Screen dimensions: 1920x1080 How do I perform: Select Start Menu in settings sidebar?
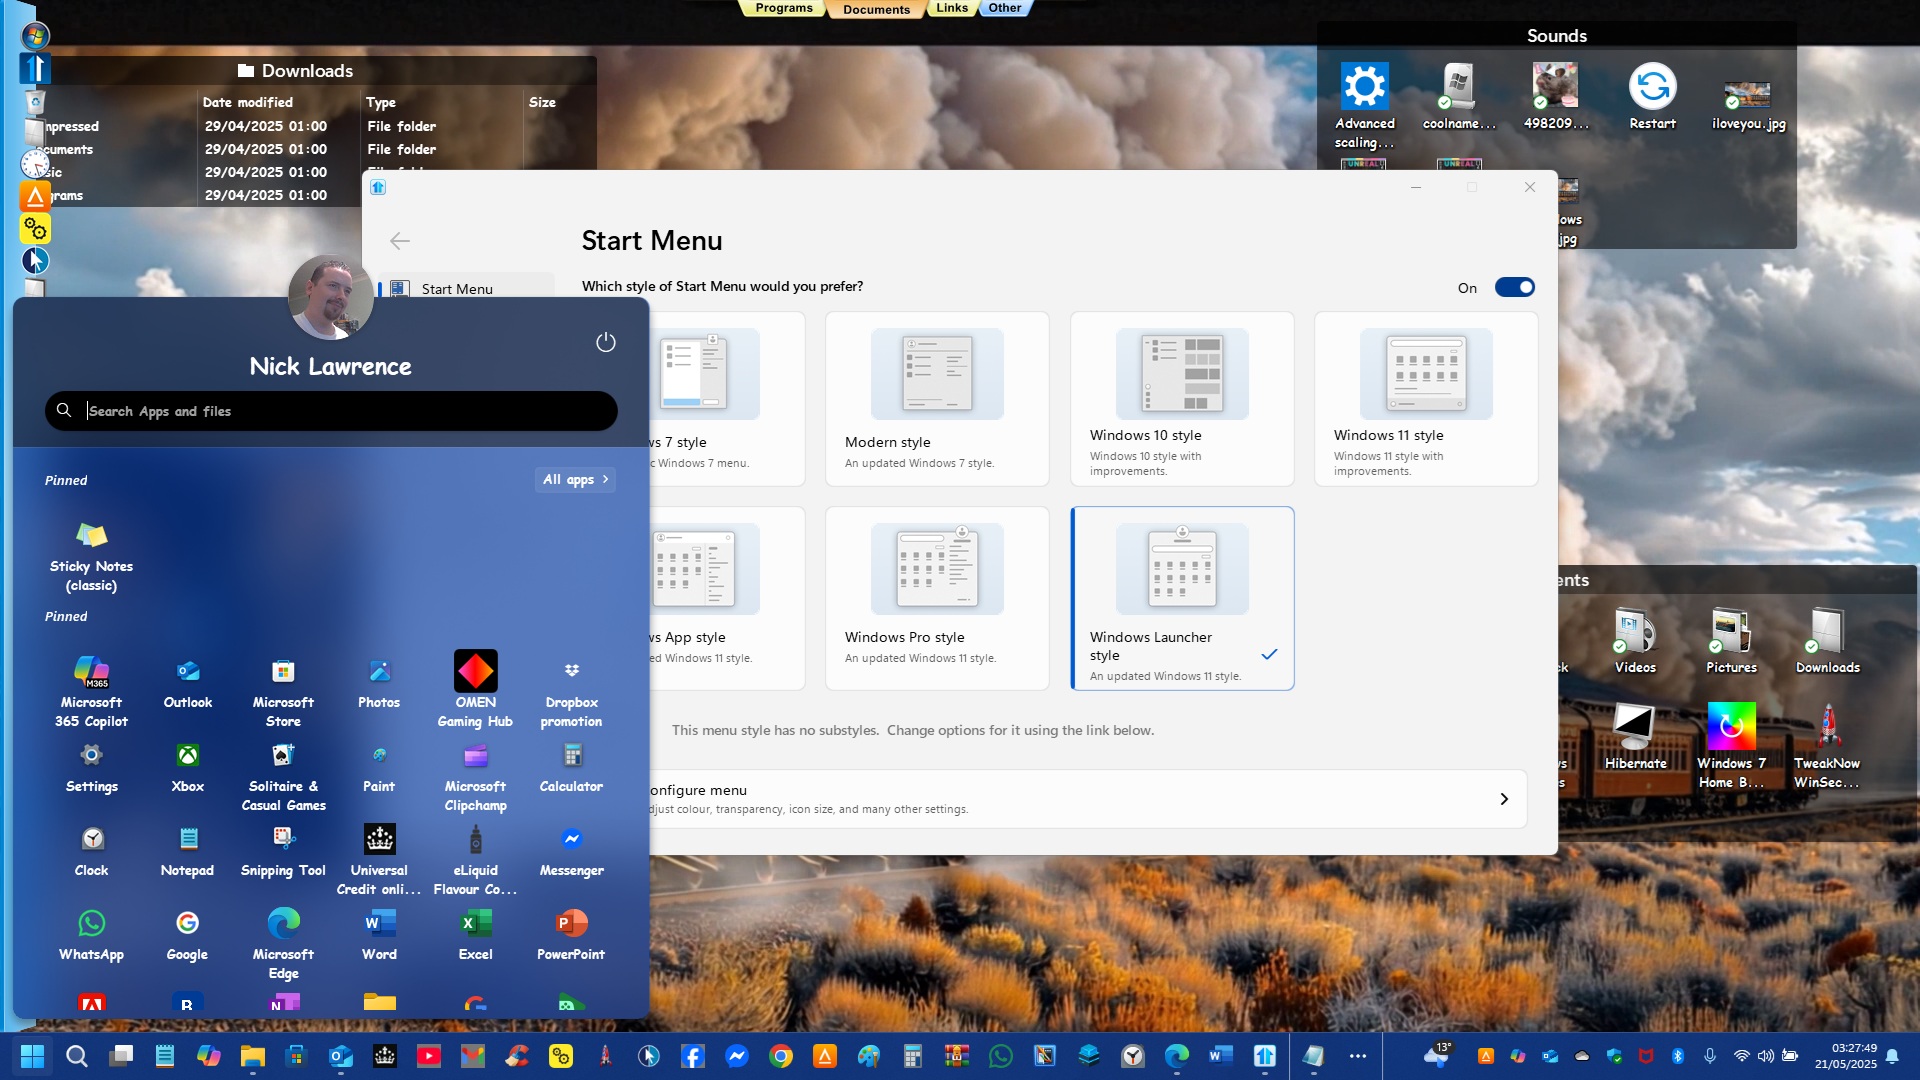(x=466, y=288)
